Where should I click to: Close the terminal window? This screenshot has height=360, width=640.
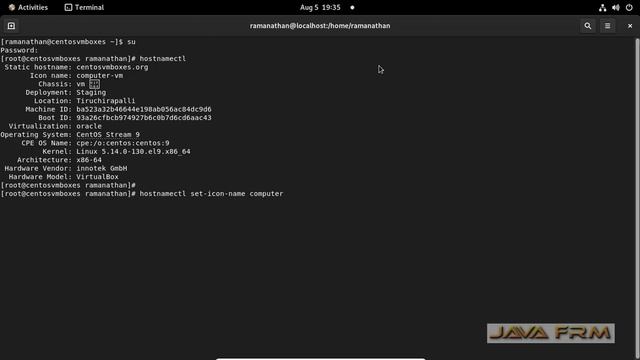coord(630,26)
